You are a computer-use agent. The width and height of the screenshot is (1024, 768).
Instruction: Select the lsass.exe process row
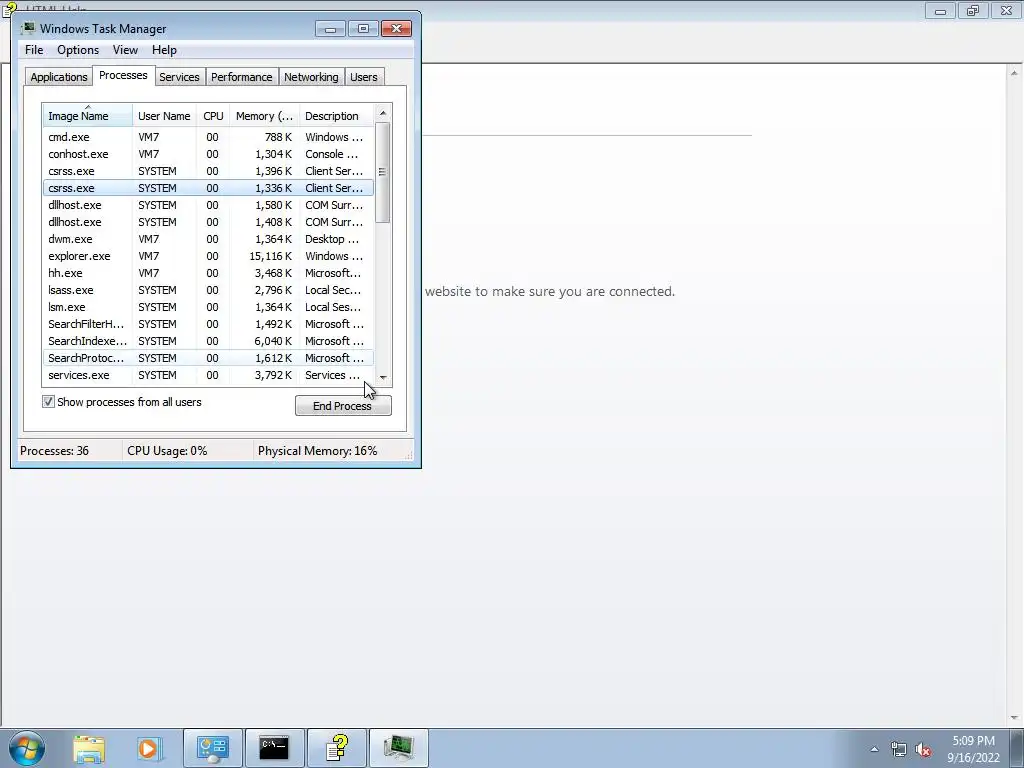[208, 290]
